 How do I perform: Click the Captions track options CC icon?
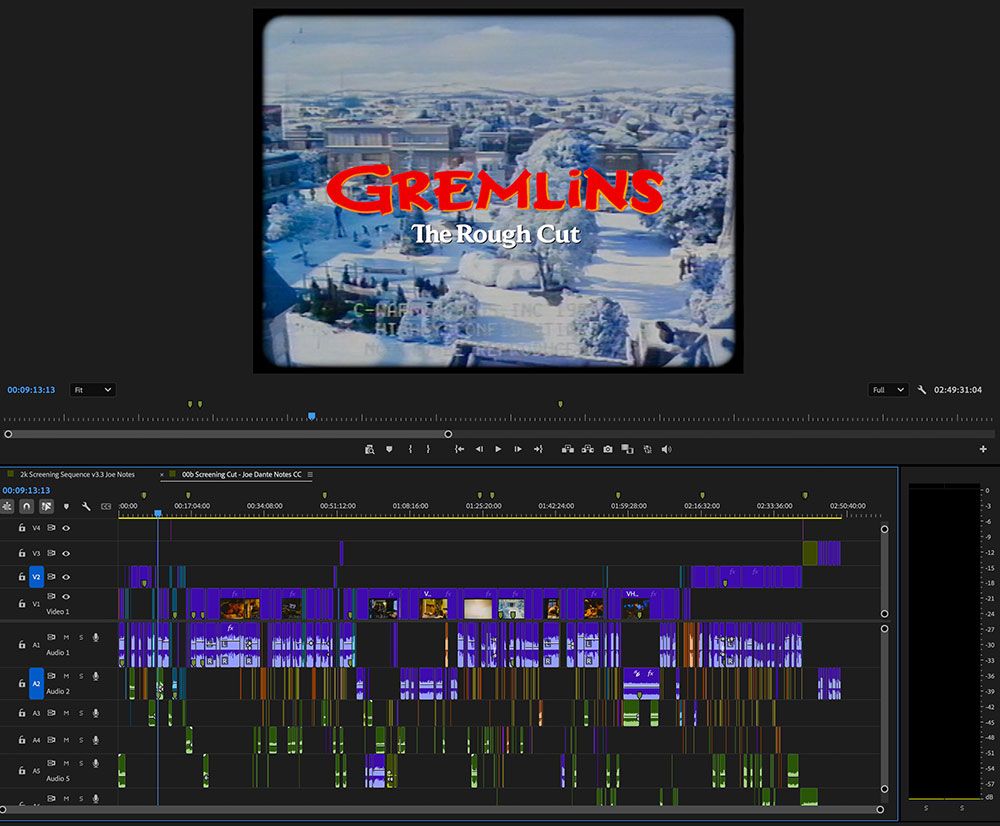pos(106,506)
